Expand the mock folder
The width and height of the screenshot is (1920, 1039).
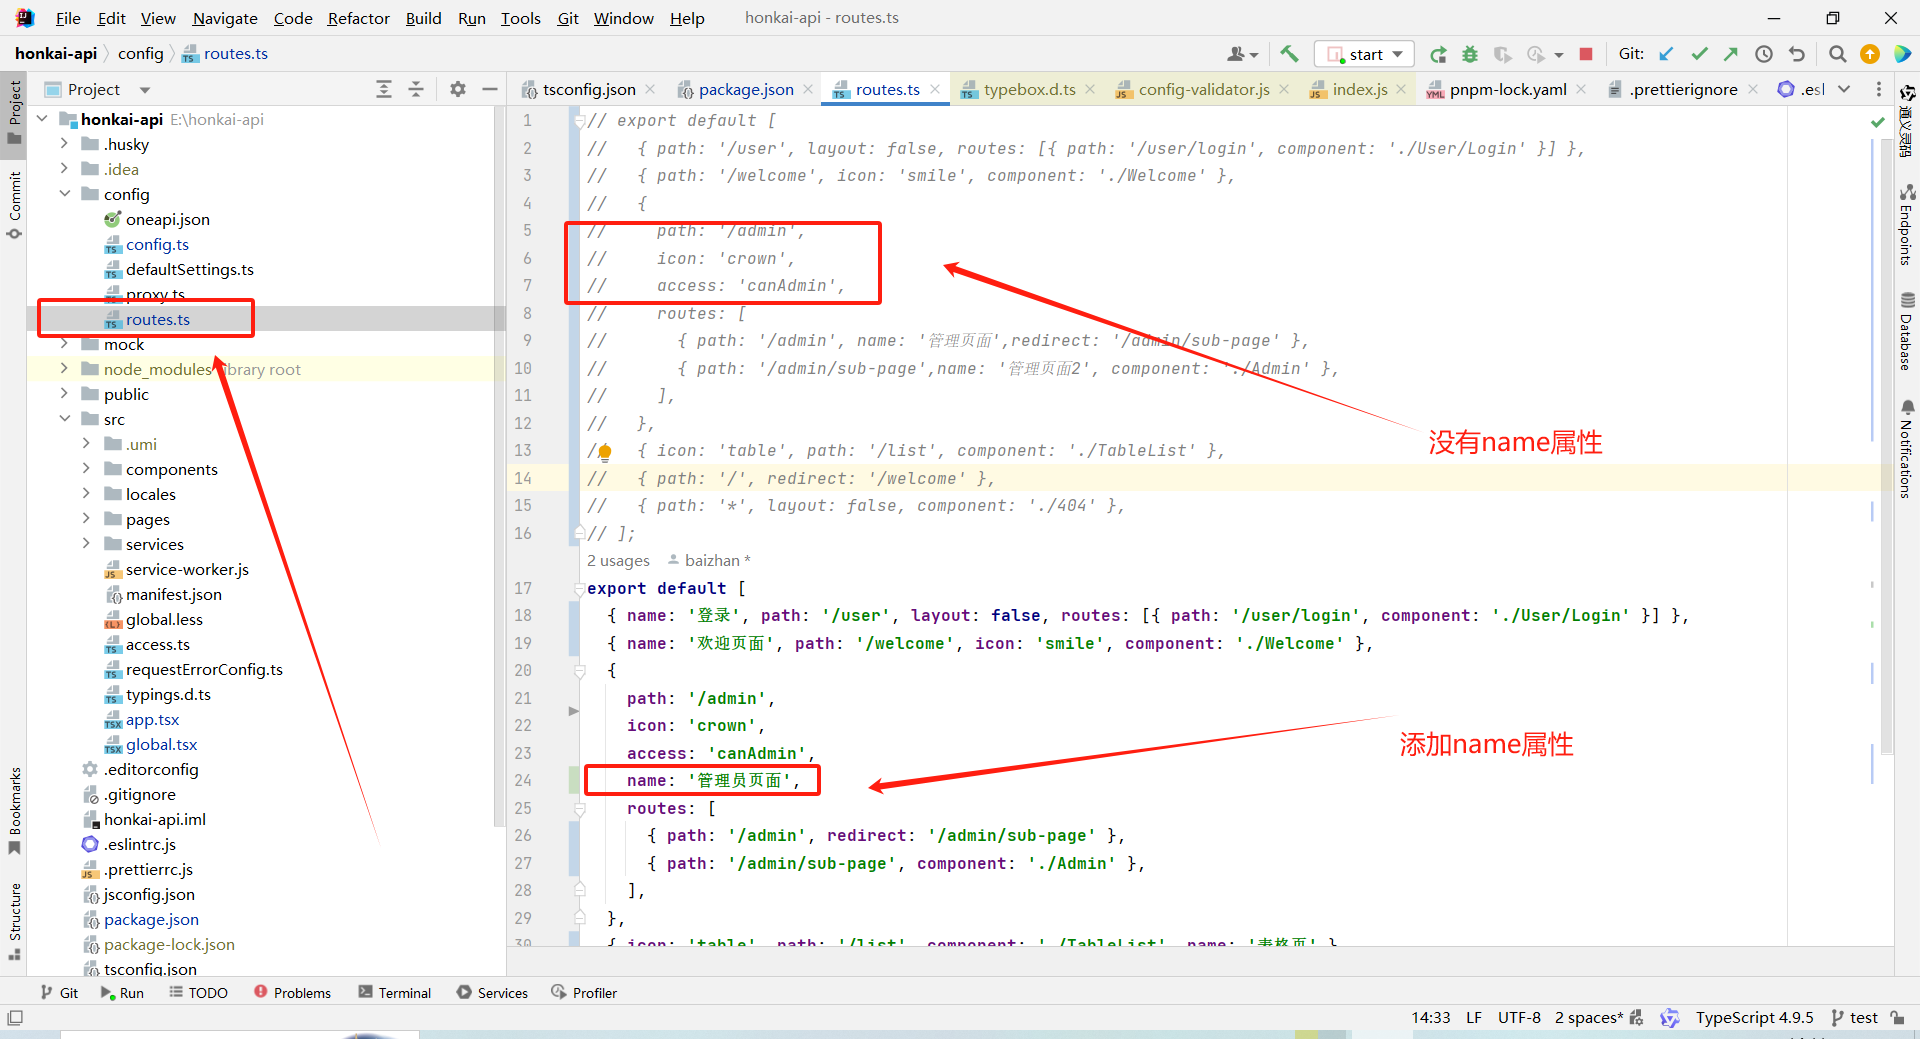coord(65,343)
